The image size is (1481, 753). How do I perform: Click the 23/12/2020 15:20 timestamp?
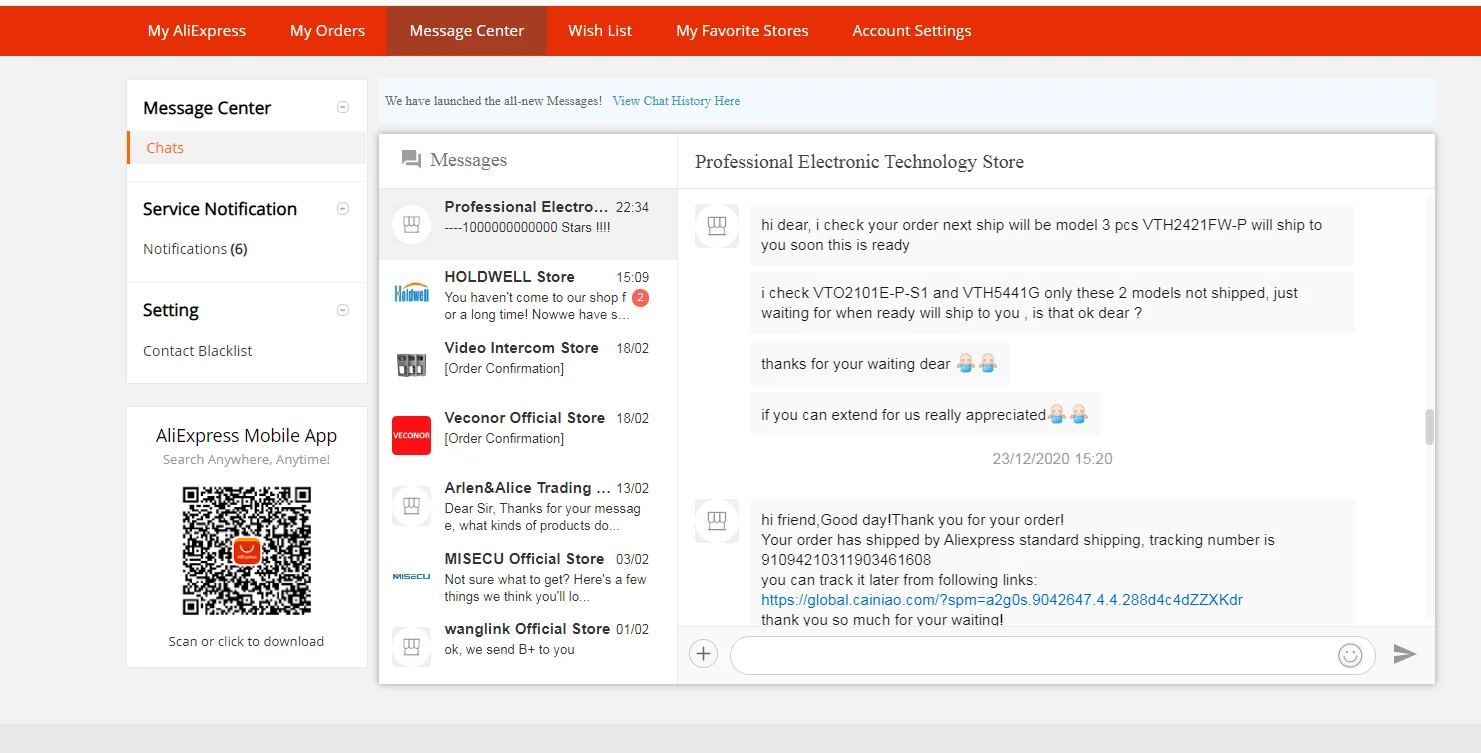pos(1052,459)
